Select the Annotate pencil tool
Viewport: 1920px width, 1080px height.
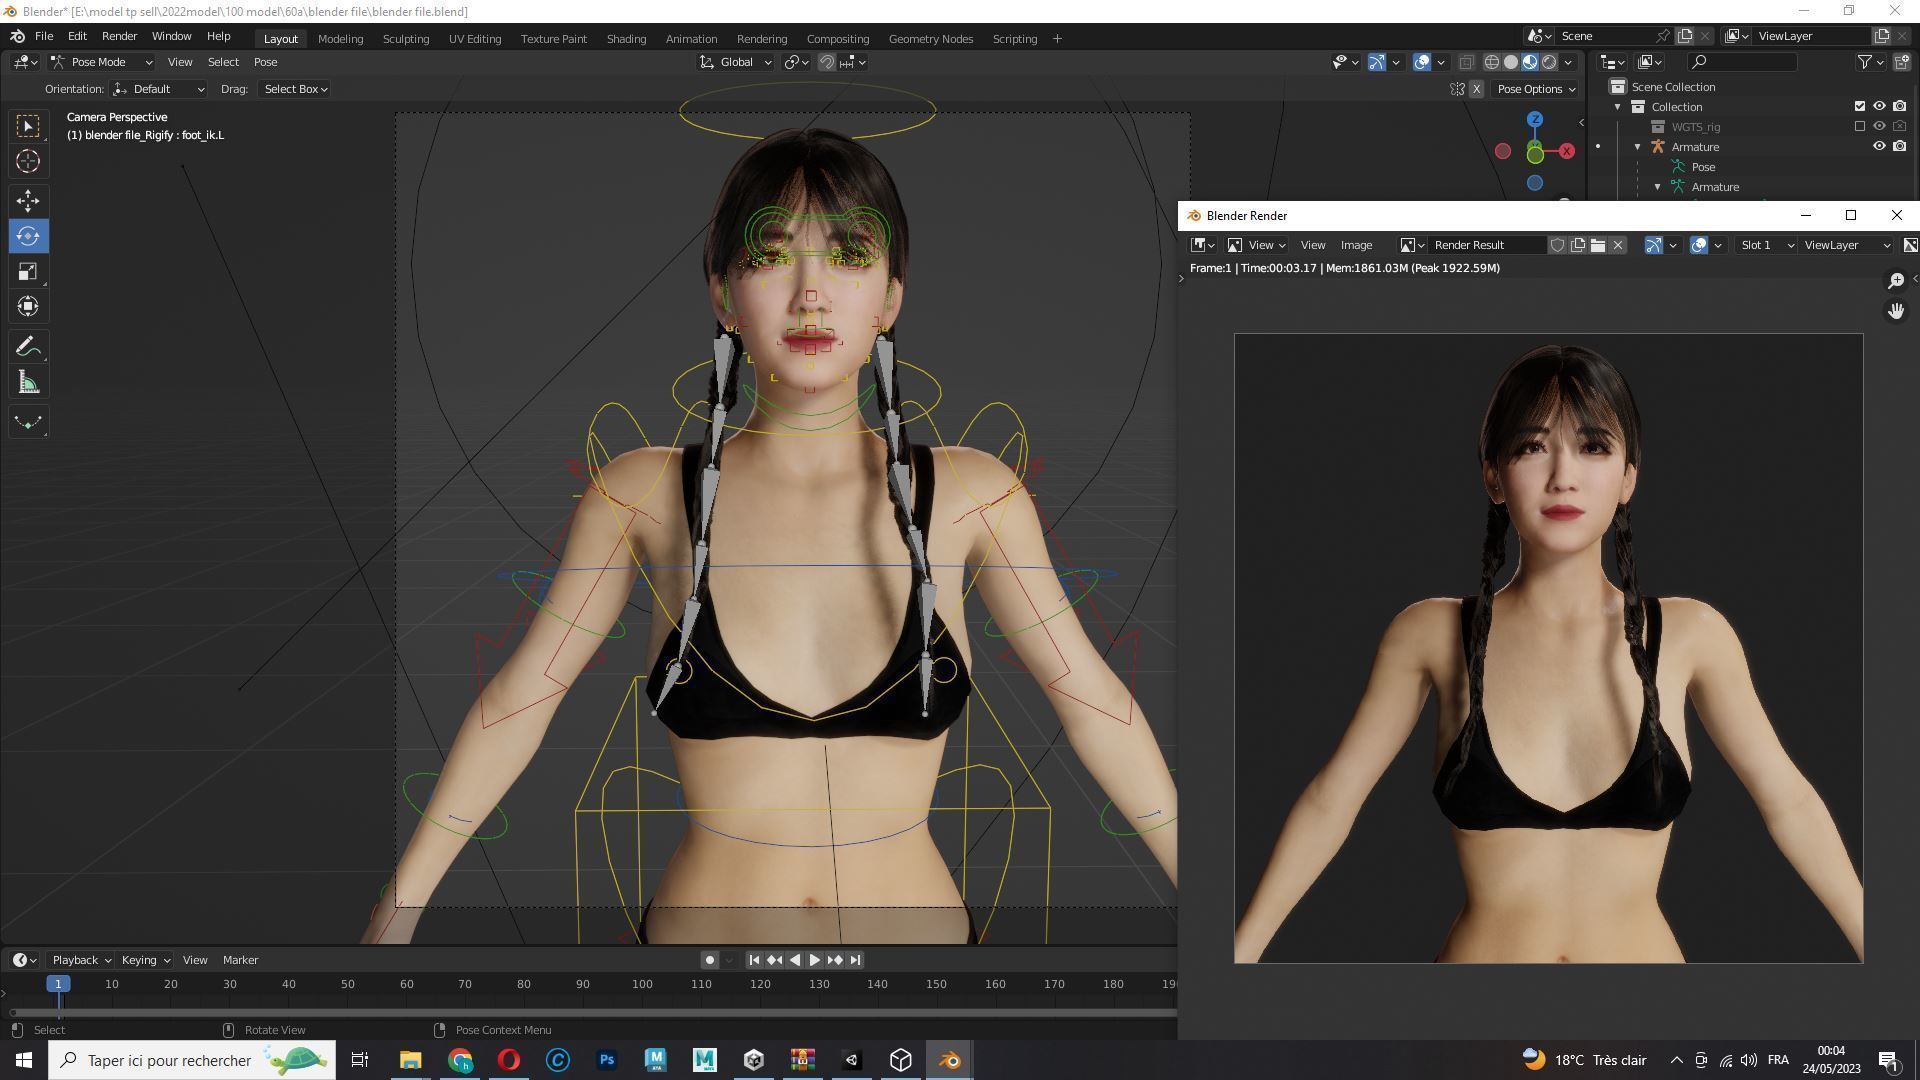click(x=27, y=347)
